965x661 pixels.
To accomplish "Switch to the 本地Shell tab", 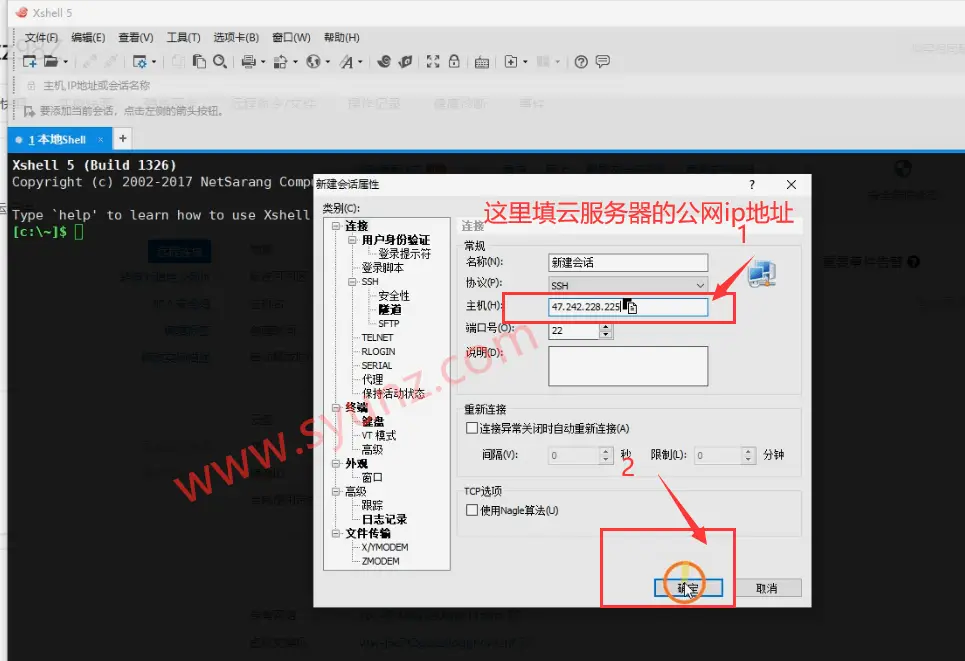I will coord(55,139).
